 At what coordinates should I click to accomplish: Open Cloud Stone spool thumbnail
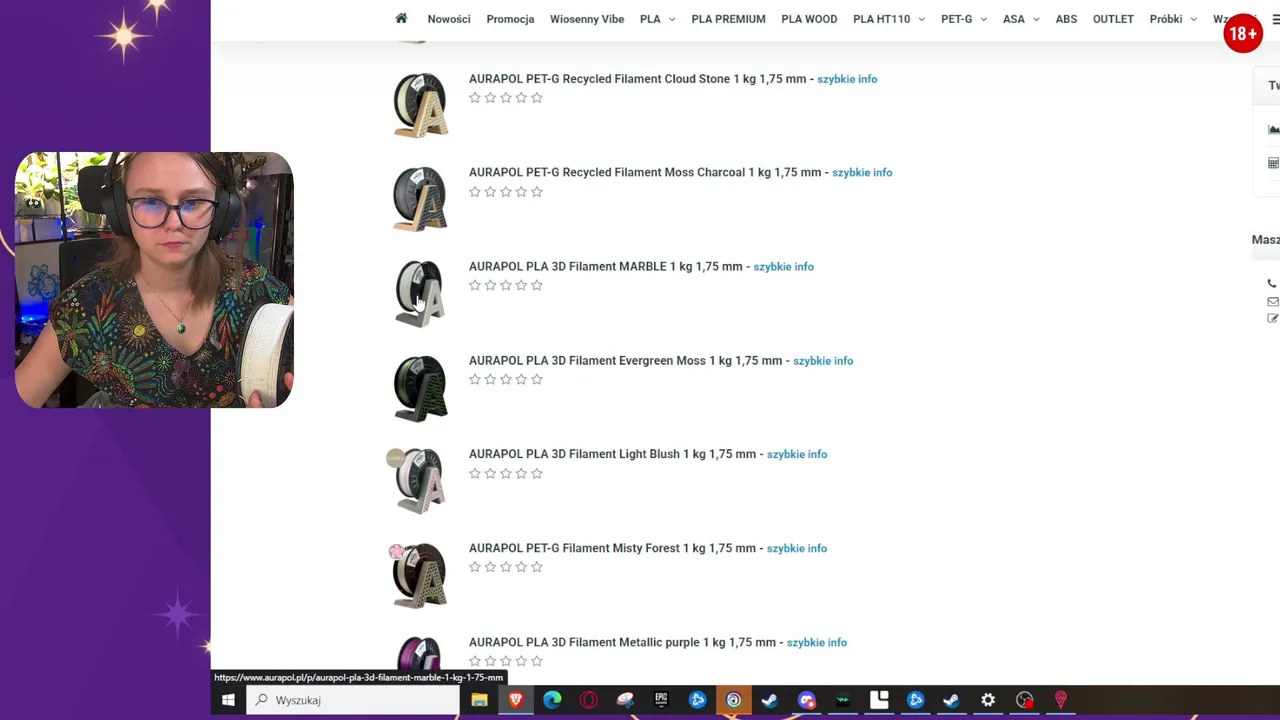point(420,104)
